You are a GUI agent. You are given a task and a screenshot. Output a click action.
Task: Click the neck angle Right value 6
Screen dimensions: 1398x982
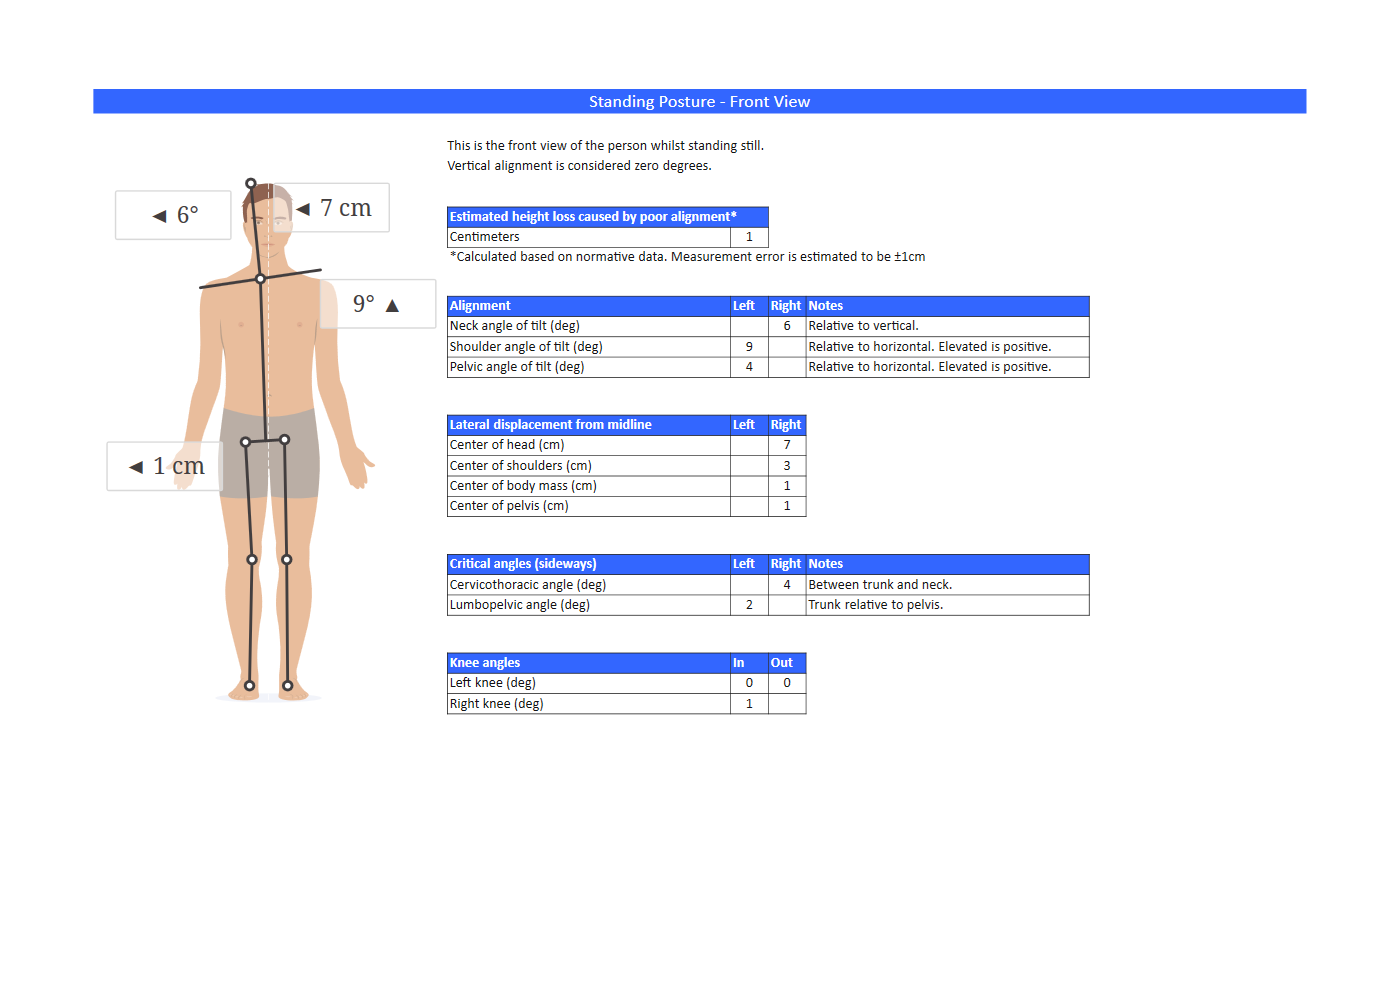787,326
